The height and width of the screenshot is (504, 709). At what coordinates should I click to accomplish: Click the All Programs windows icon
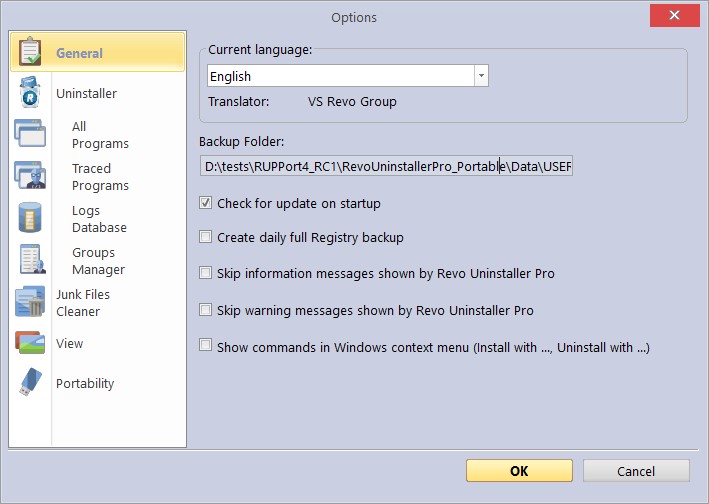(x=30, y=133)
